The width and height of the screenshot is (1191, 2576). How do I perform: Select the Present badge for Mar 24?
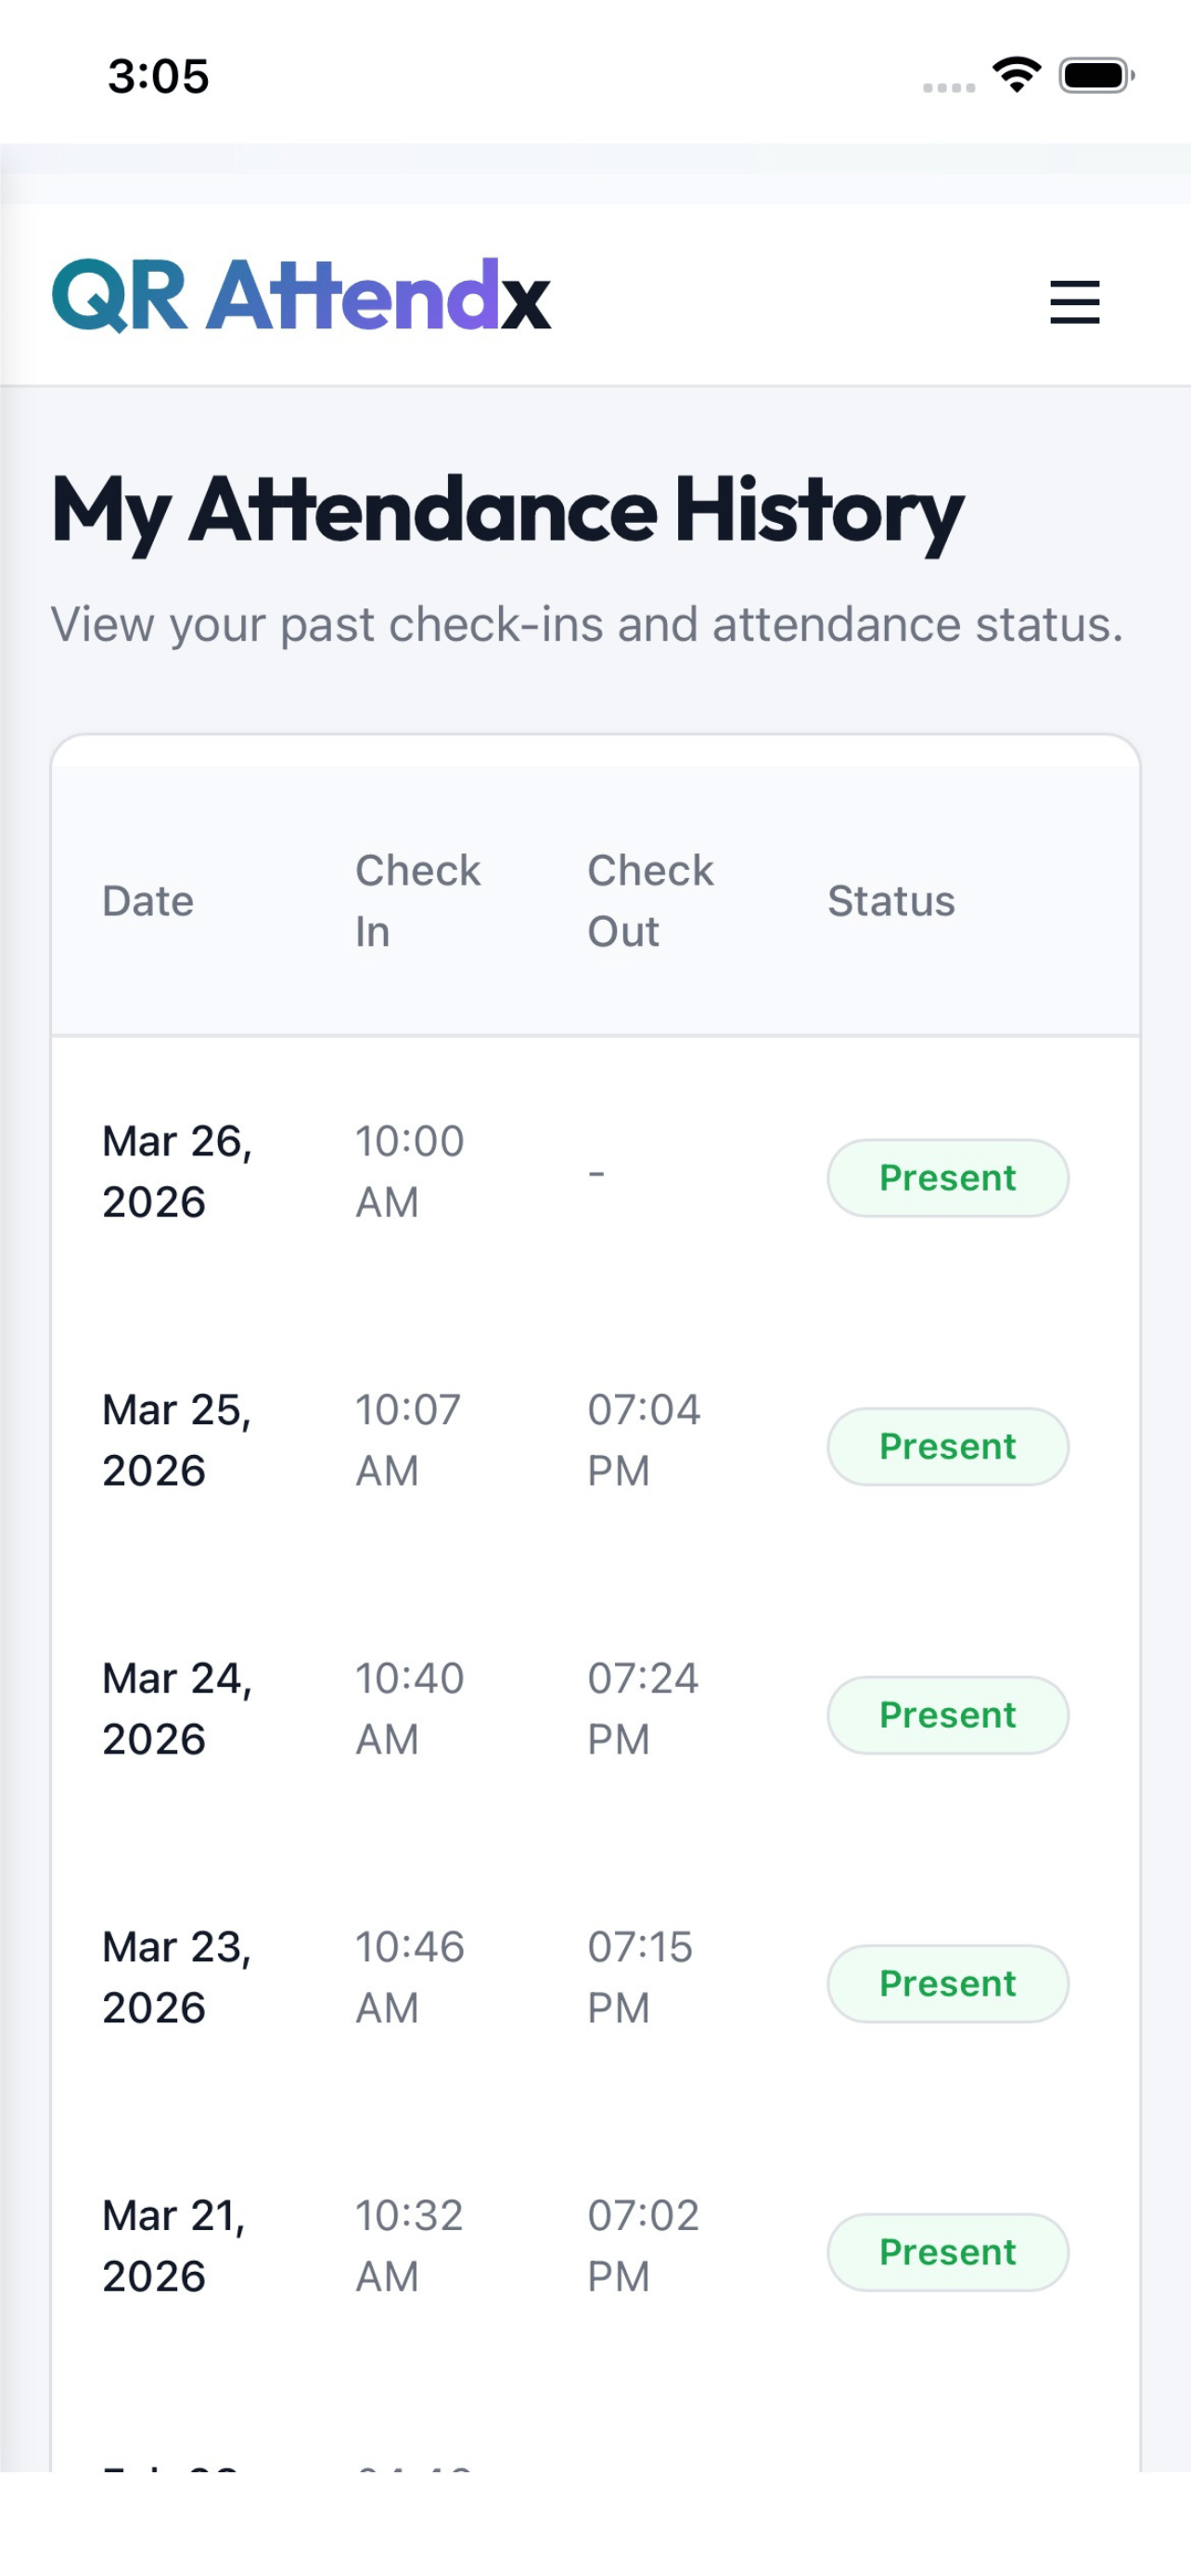947,1714
